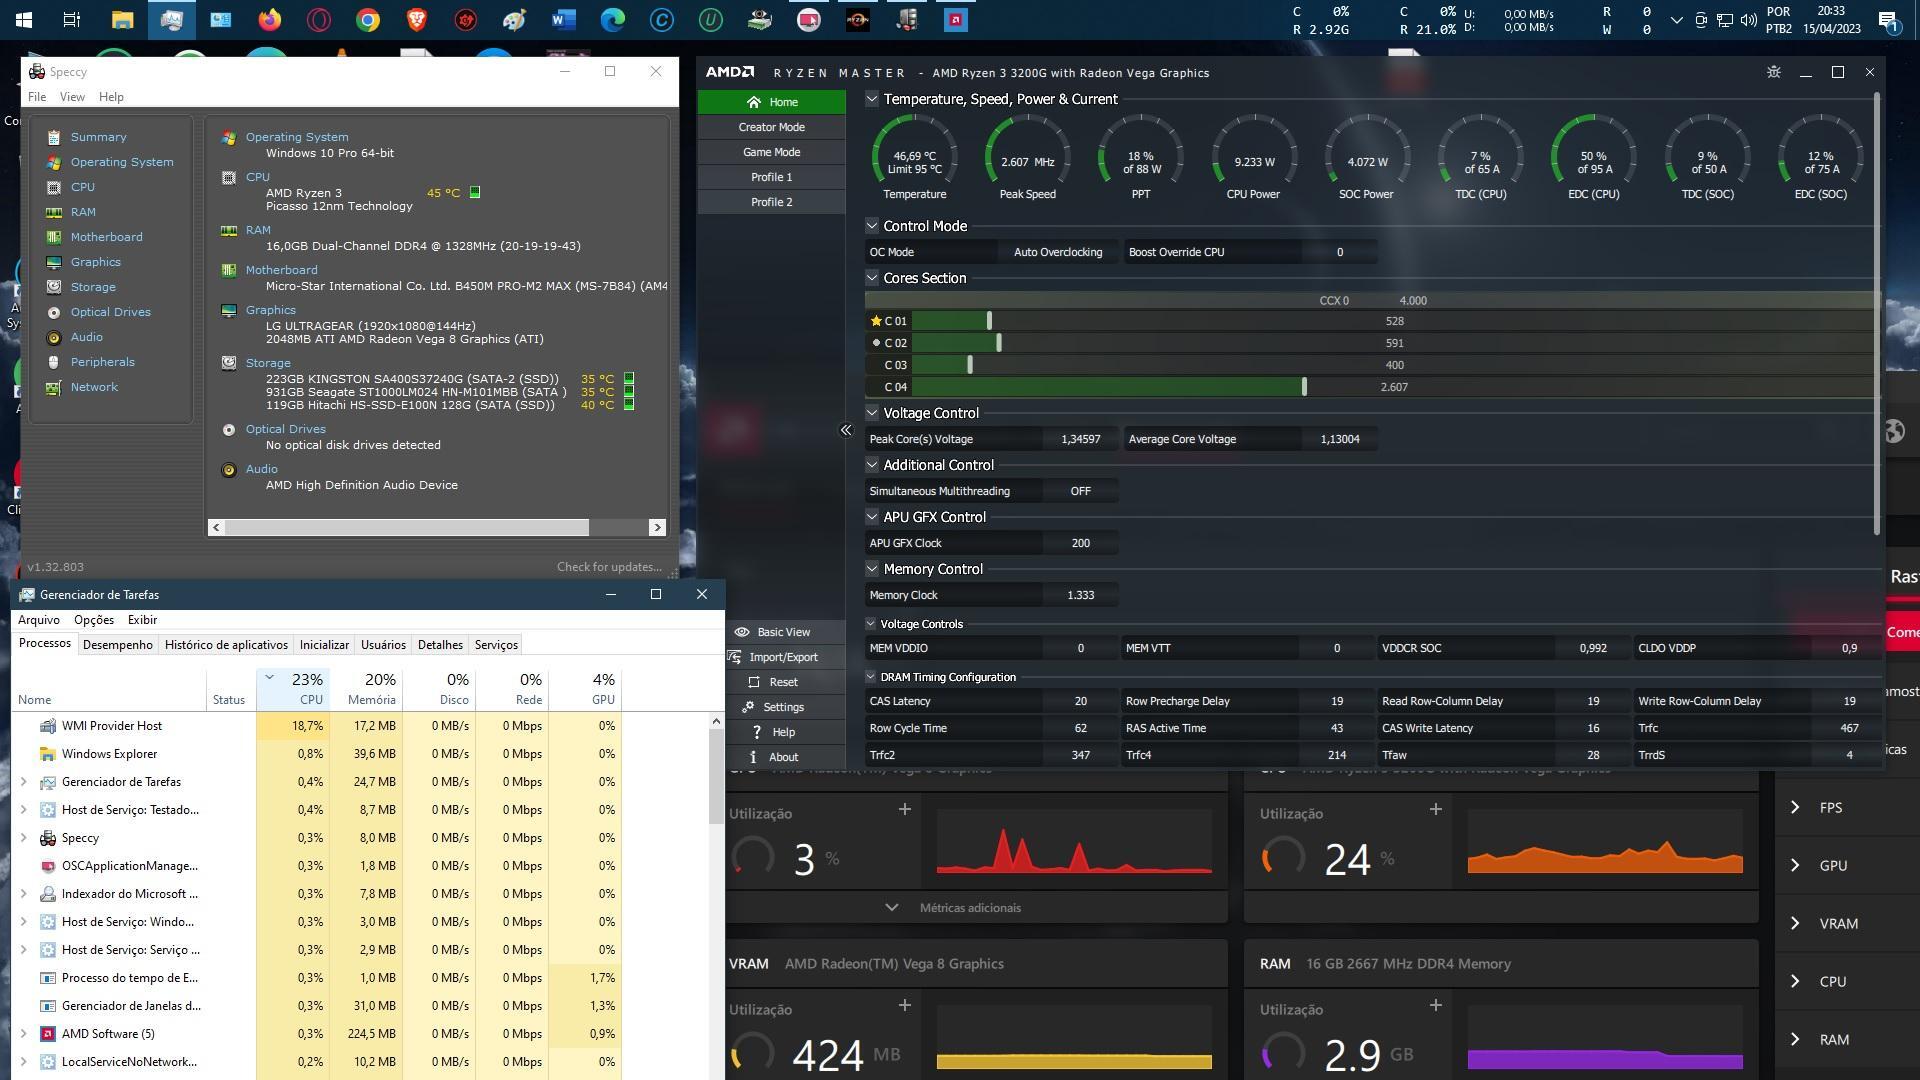Add GPU utilization metric with plus icon
Image resolution: width=1920 pixels, height=1080 pixels.
click(x=904, y=809)
